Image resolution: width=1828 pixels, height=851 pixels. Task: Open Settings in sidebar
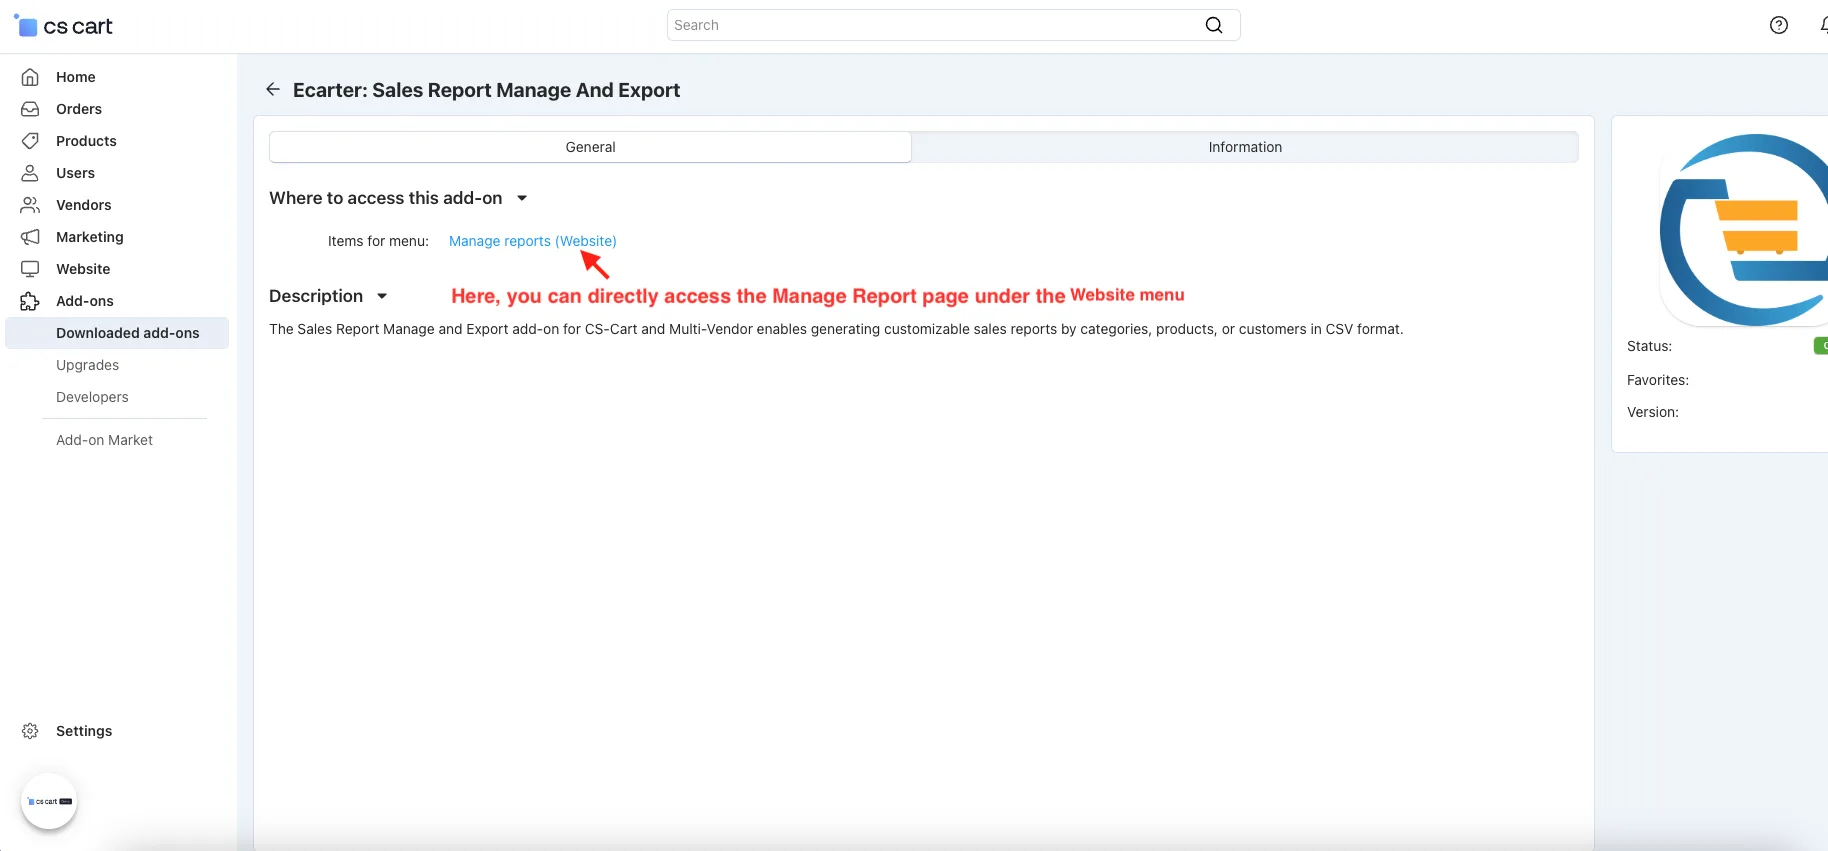click(x=84, y=731)
